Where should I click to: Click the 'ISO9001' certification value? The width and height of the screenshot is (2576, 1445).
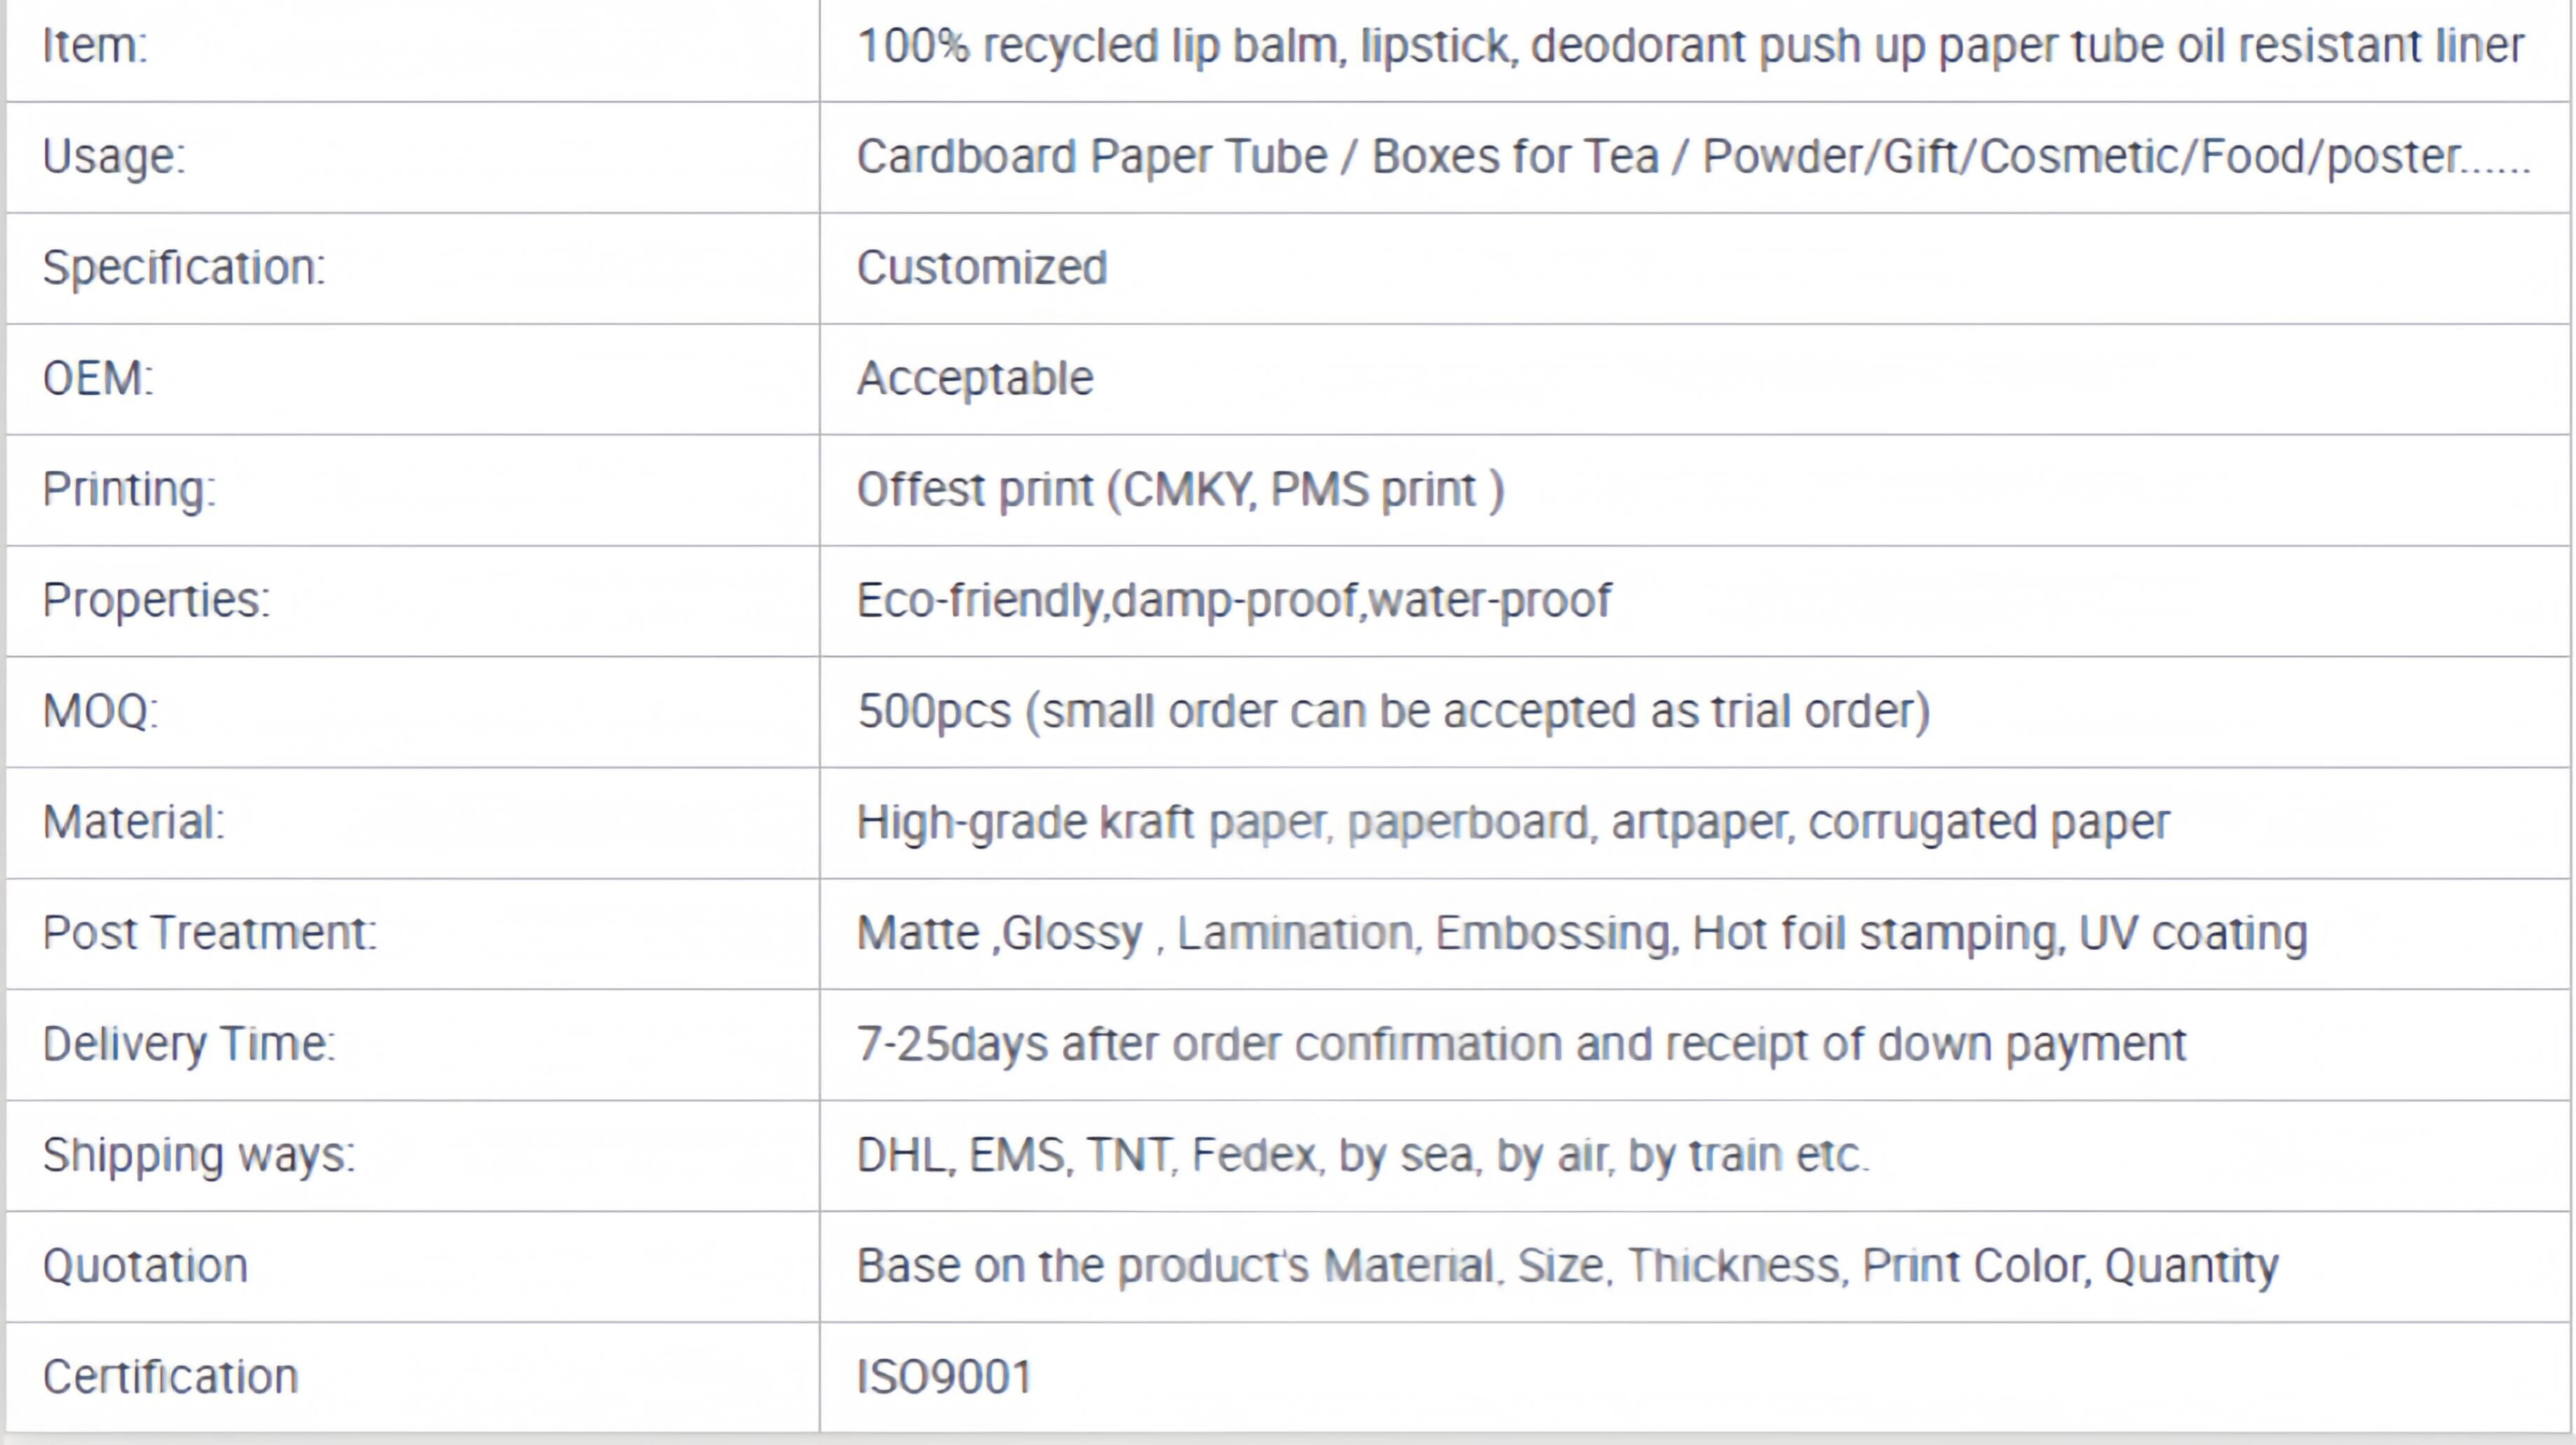(x=944, y=1378)
